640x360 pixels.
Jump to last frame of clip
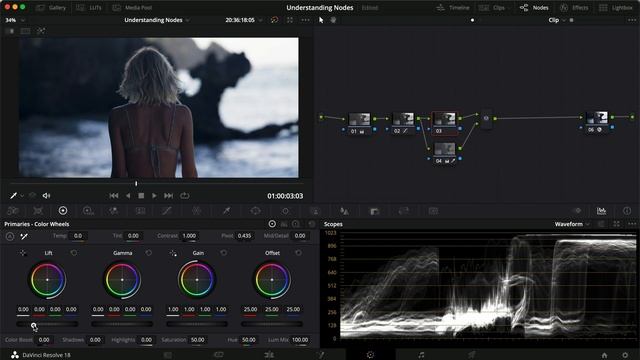click(x=168, y=196)
